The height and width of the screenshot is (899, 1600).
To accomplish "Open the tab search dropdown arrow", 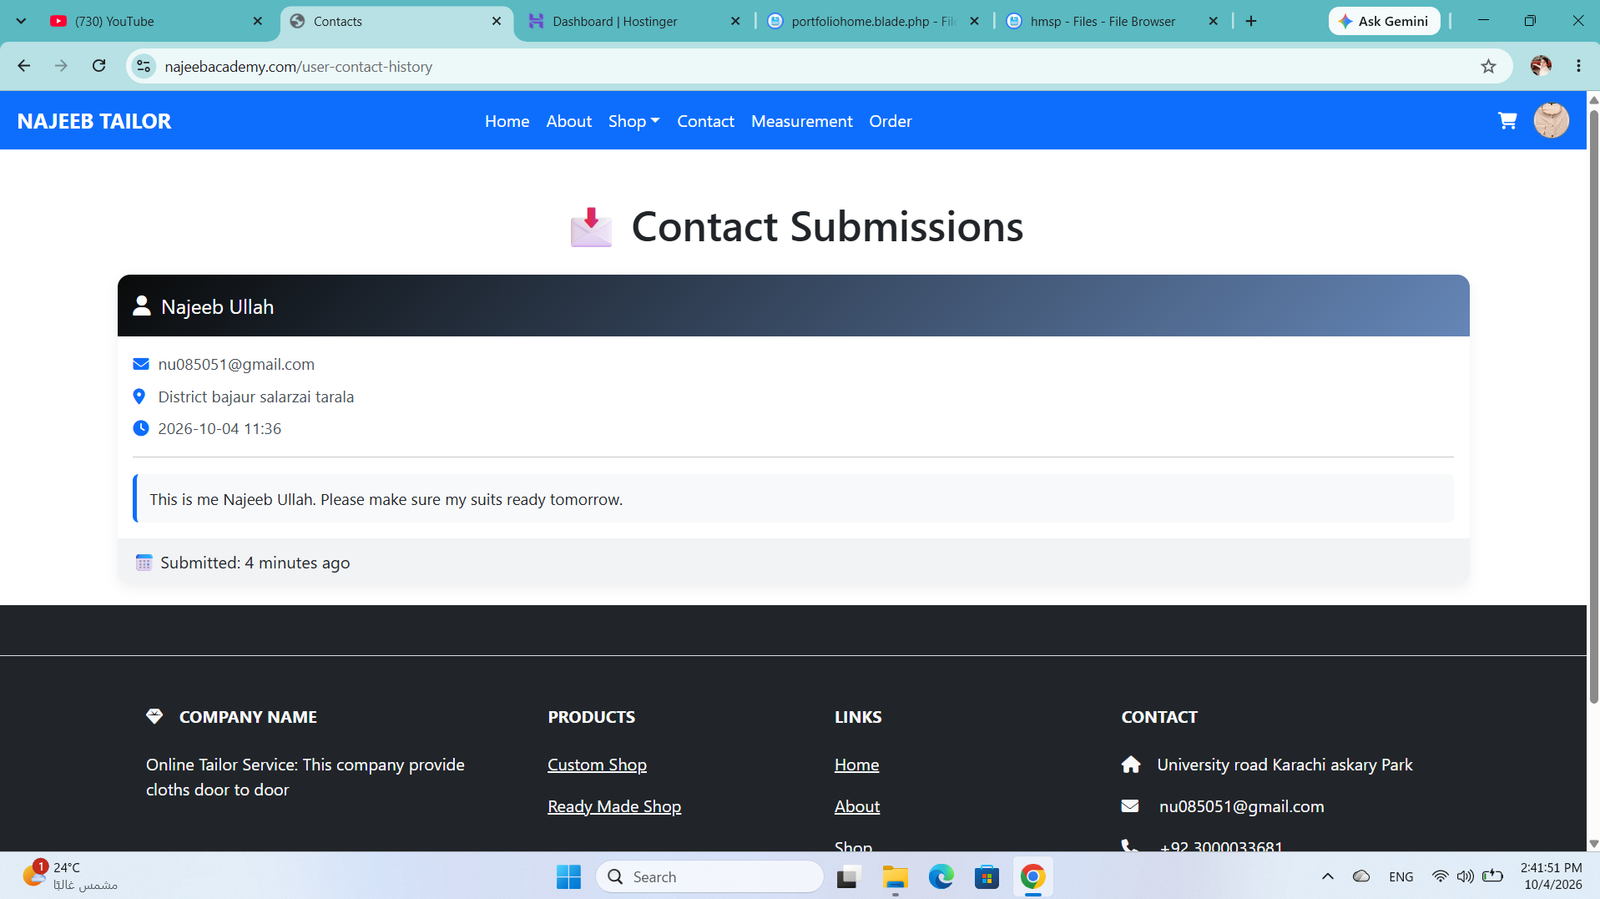I will pyautogui.click(x=21, y=21).
